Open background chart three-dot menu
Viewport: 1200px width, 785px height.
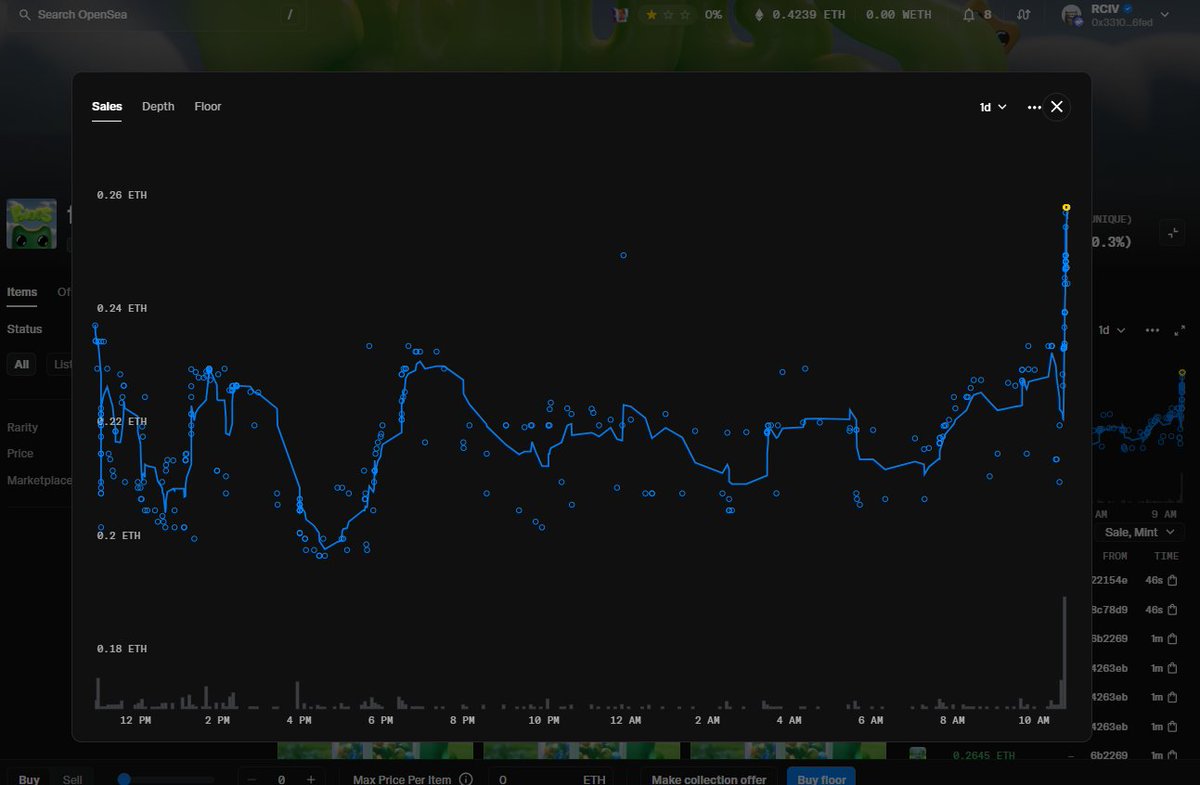[x=1152, y=330]
